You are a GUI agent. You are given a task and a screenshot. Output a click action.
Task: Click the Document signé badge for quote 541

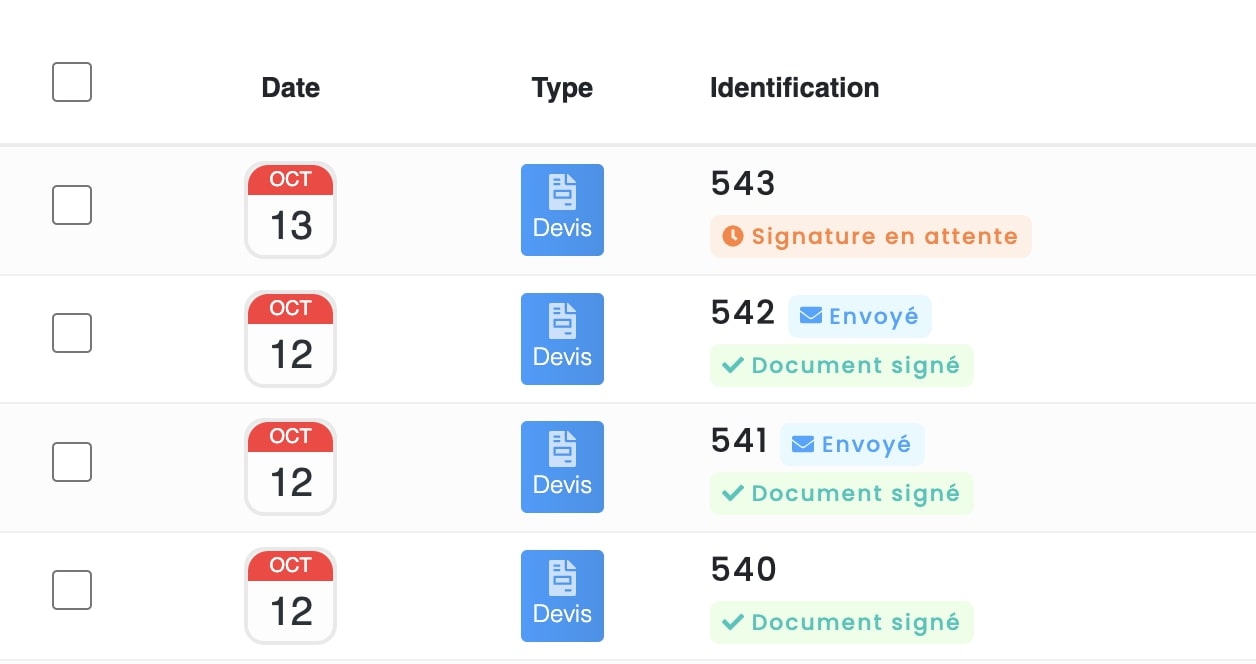point(841,493)
